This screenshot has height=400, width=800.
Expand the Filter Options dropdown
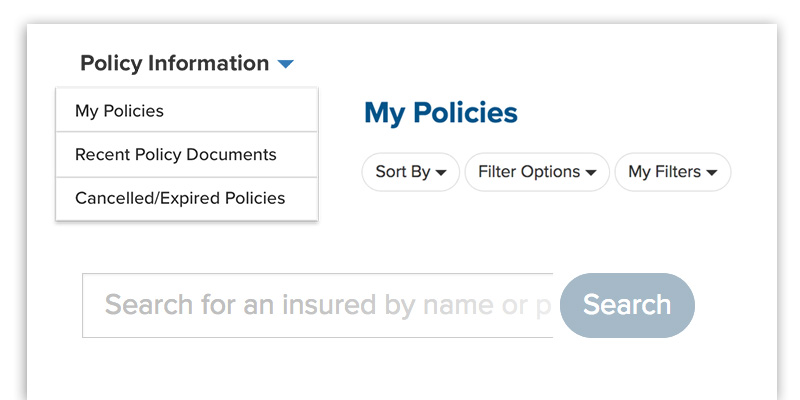click(537, 172)
